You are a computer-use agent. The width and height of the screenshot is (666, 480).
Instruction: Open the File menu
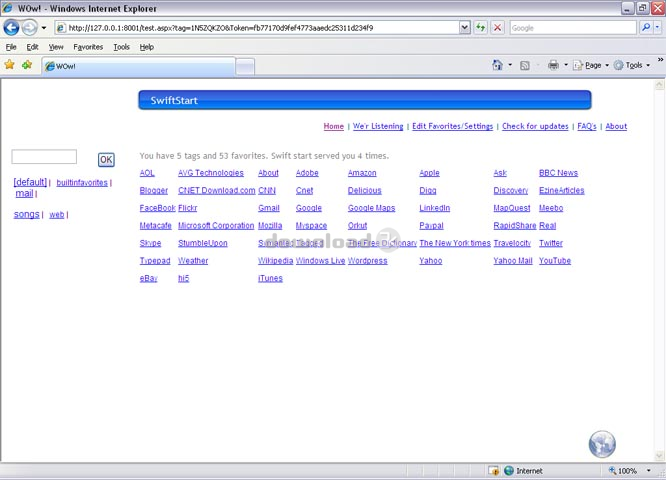coord(11,47)
